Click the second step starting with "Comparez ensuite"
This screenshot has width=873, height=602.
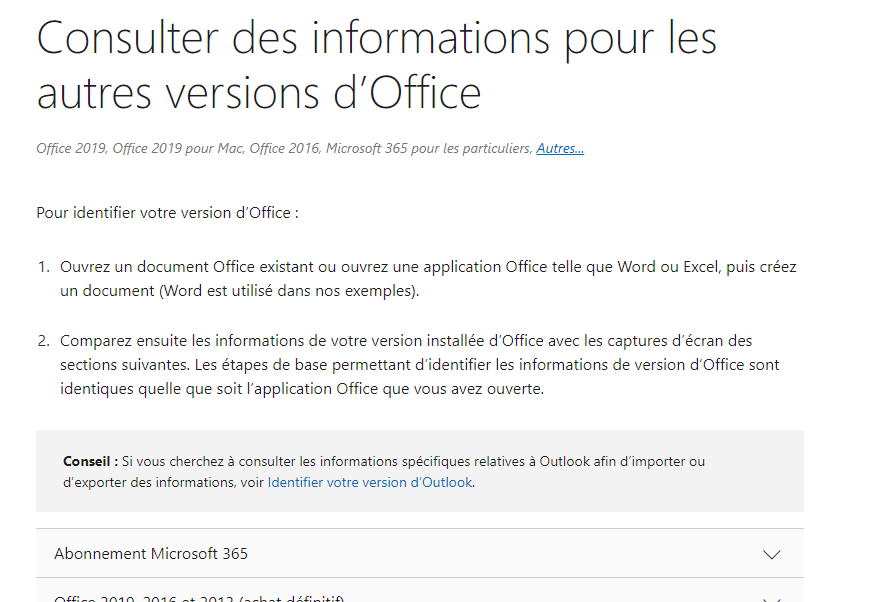click(420, 365)
